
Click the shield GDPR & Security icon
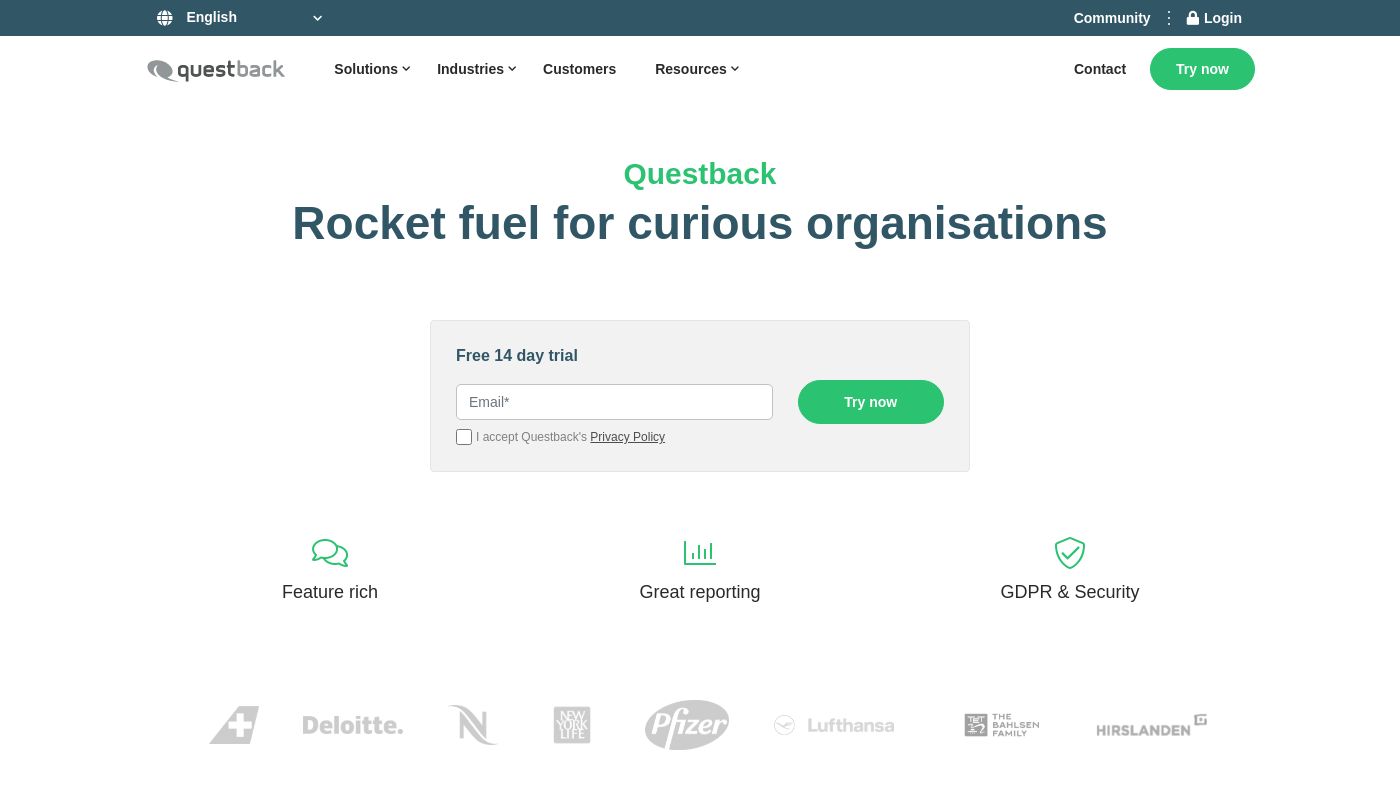1069,553
